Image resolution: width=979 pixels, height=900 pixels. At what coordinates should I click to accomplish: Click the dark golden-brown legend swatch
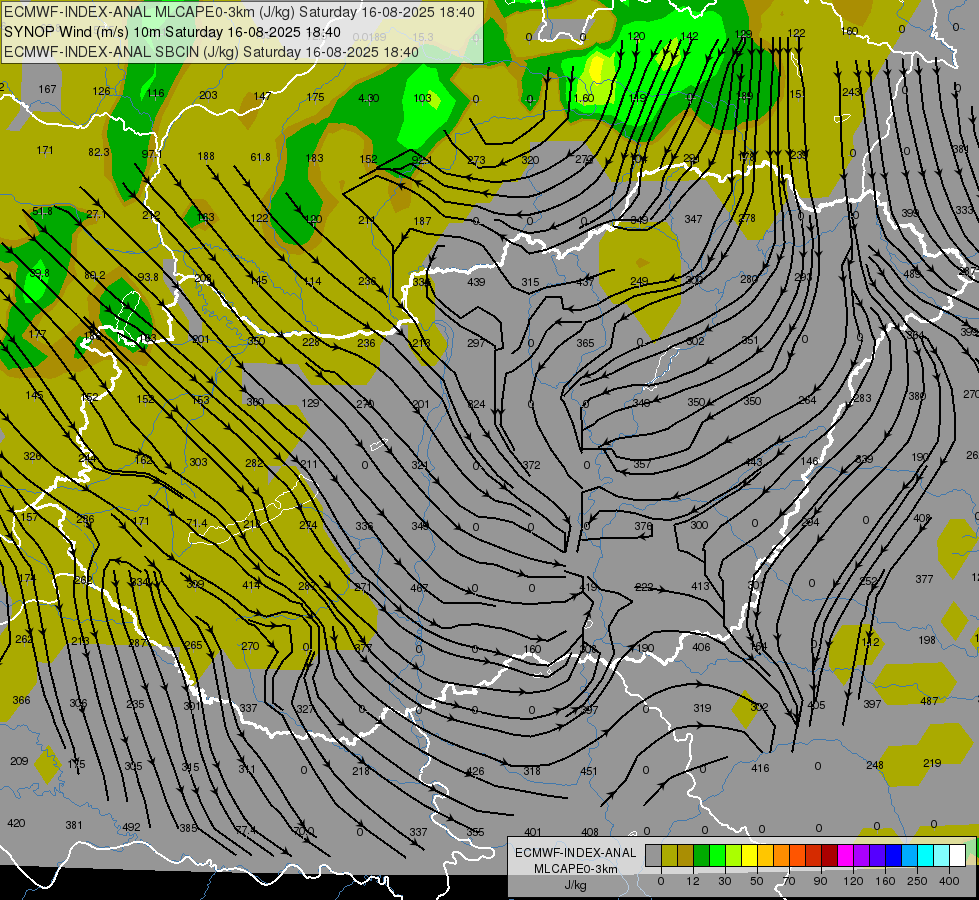coord(686,856)
